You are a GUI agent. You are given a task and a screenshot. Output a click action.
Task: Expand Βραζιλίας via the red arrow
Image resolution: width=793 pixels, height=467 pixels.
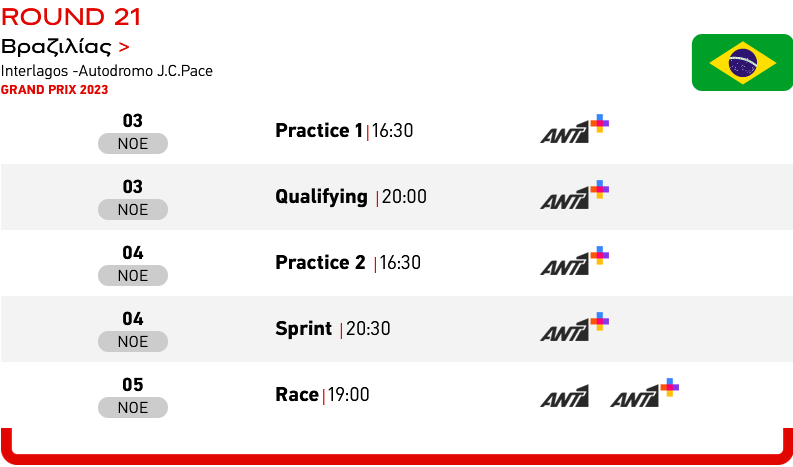124,48
